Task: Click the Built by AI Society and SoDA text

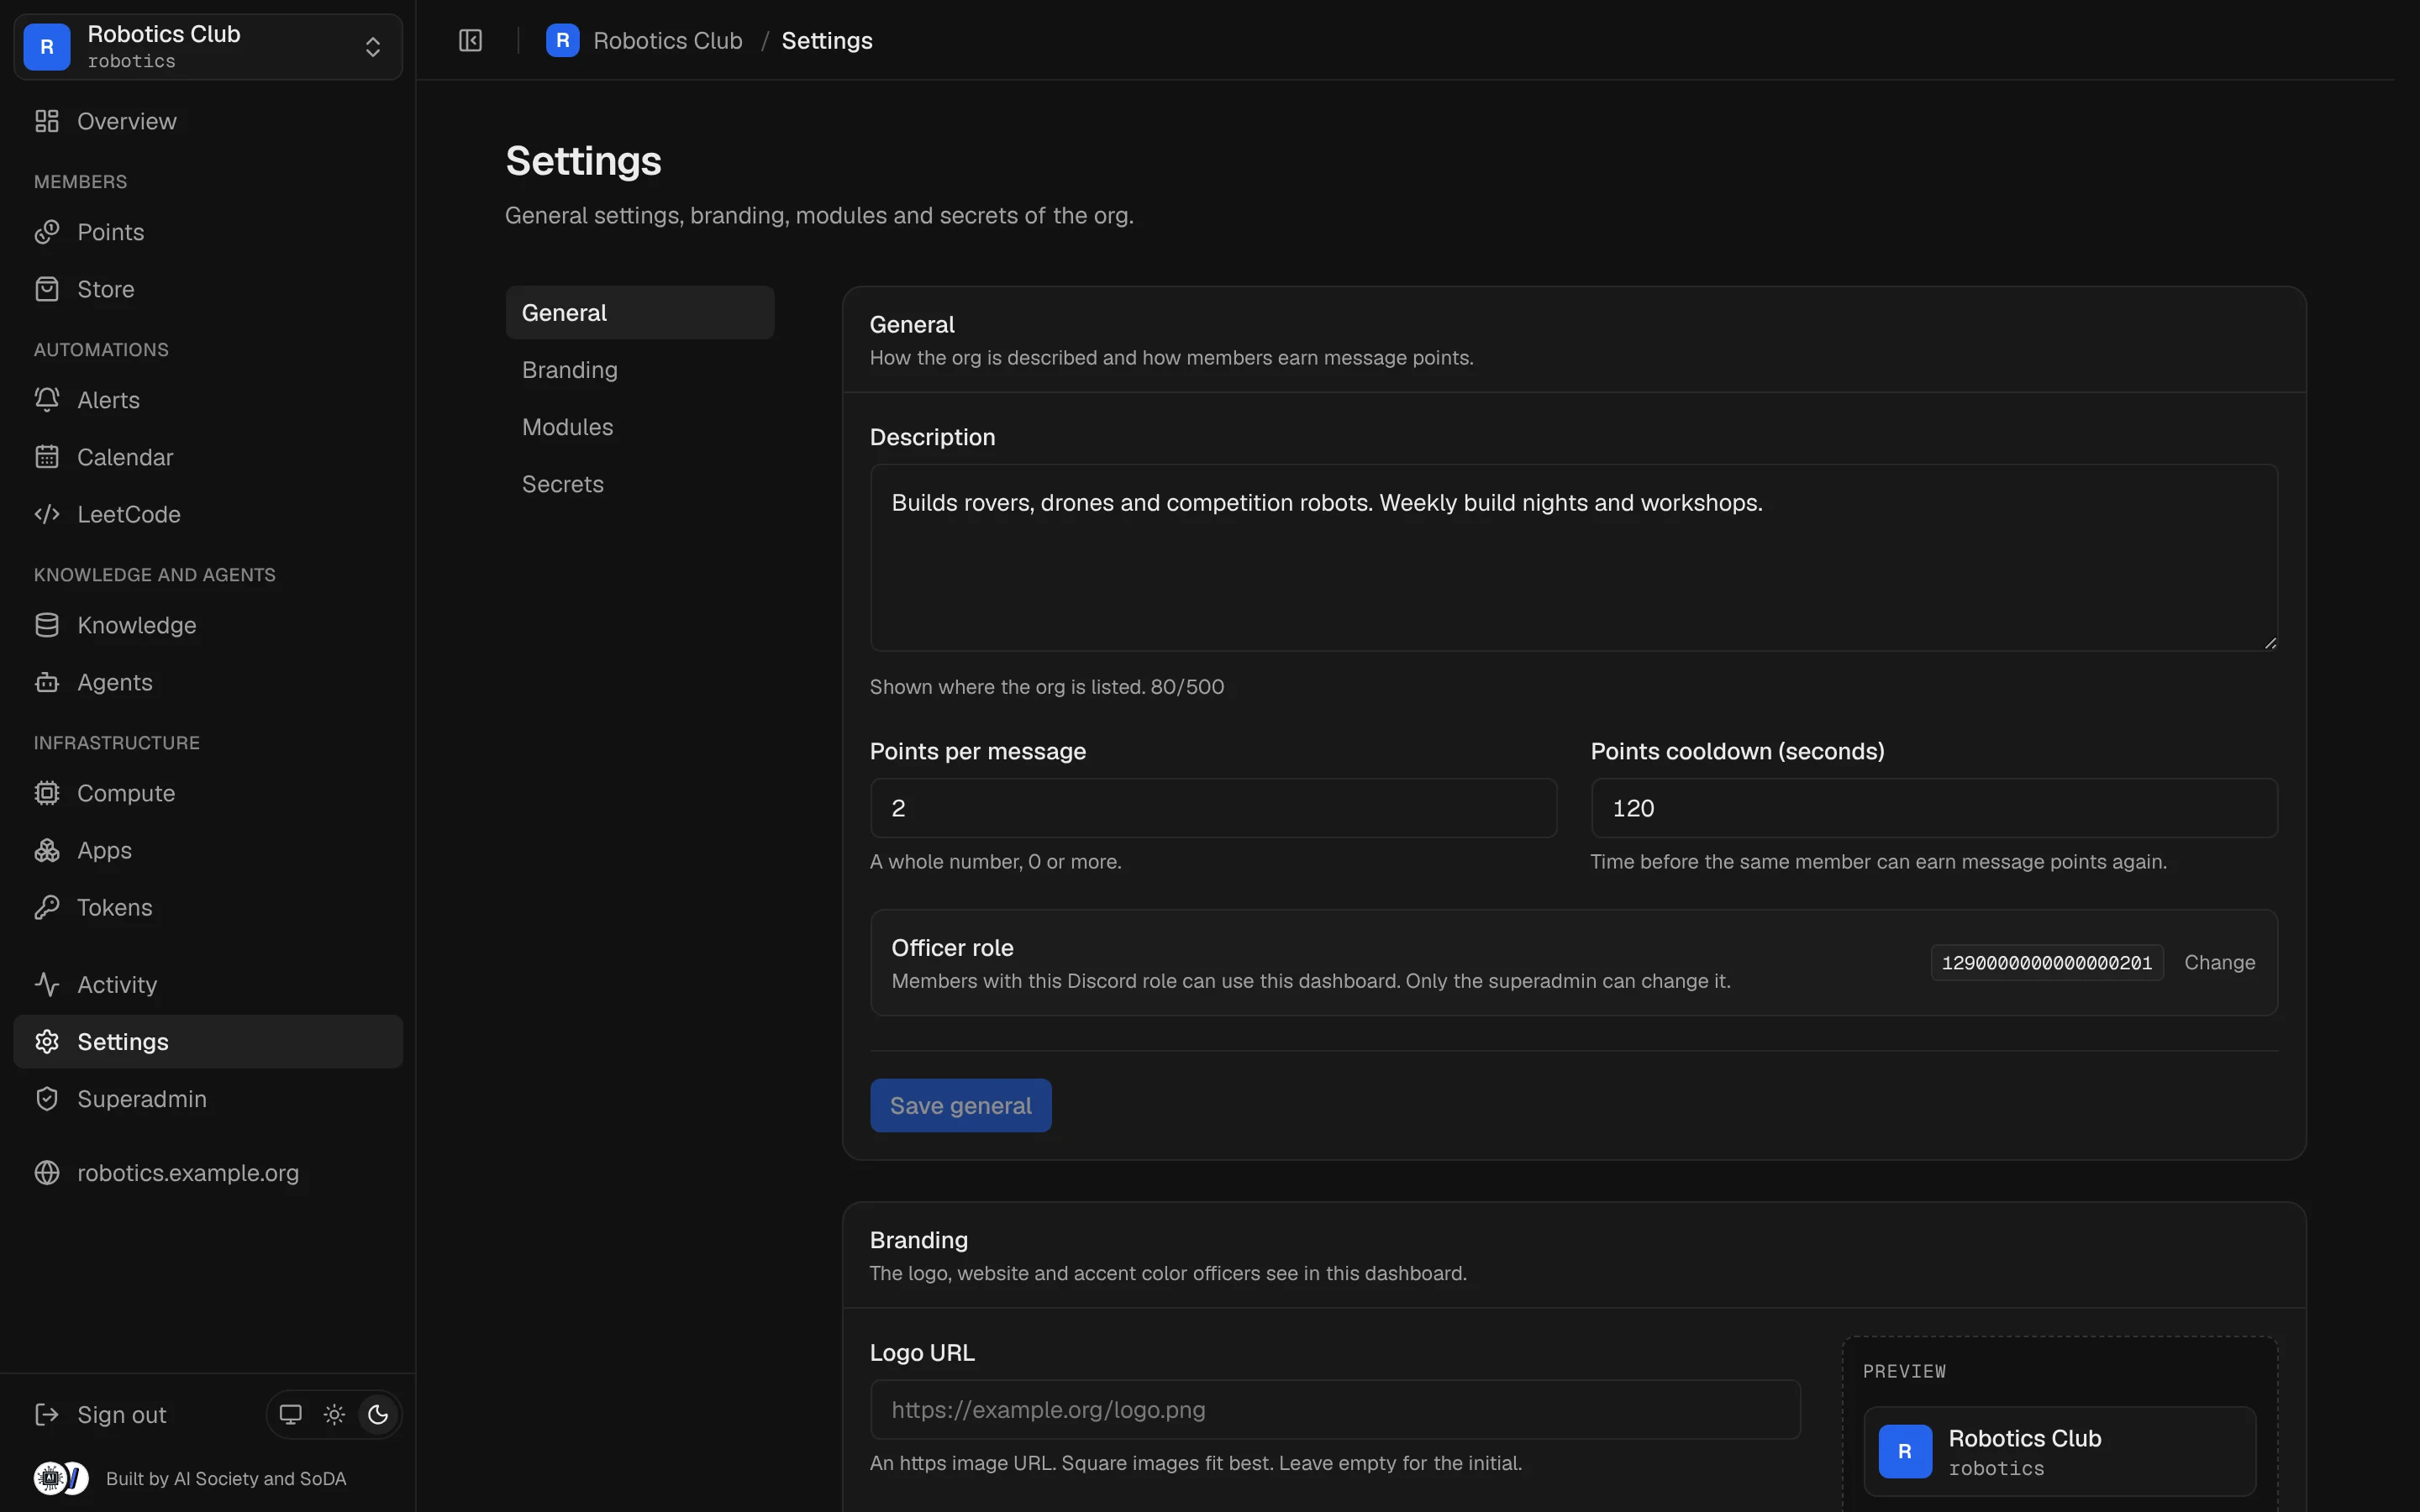Action: point(226,1478)
